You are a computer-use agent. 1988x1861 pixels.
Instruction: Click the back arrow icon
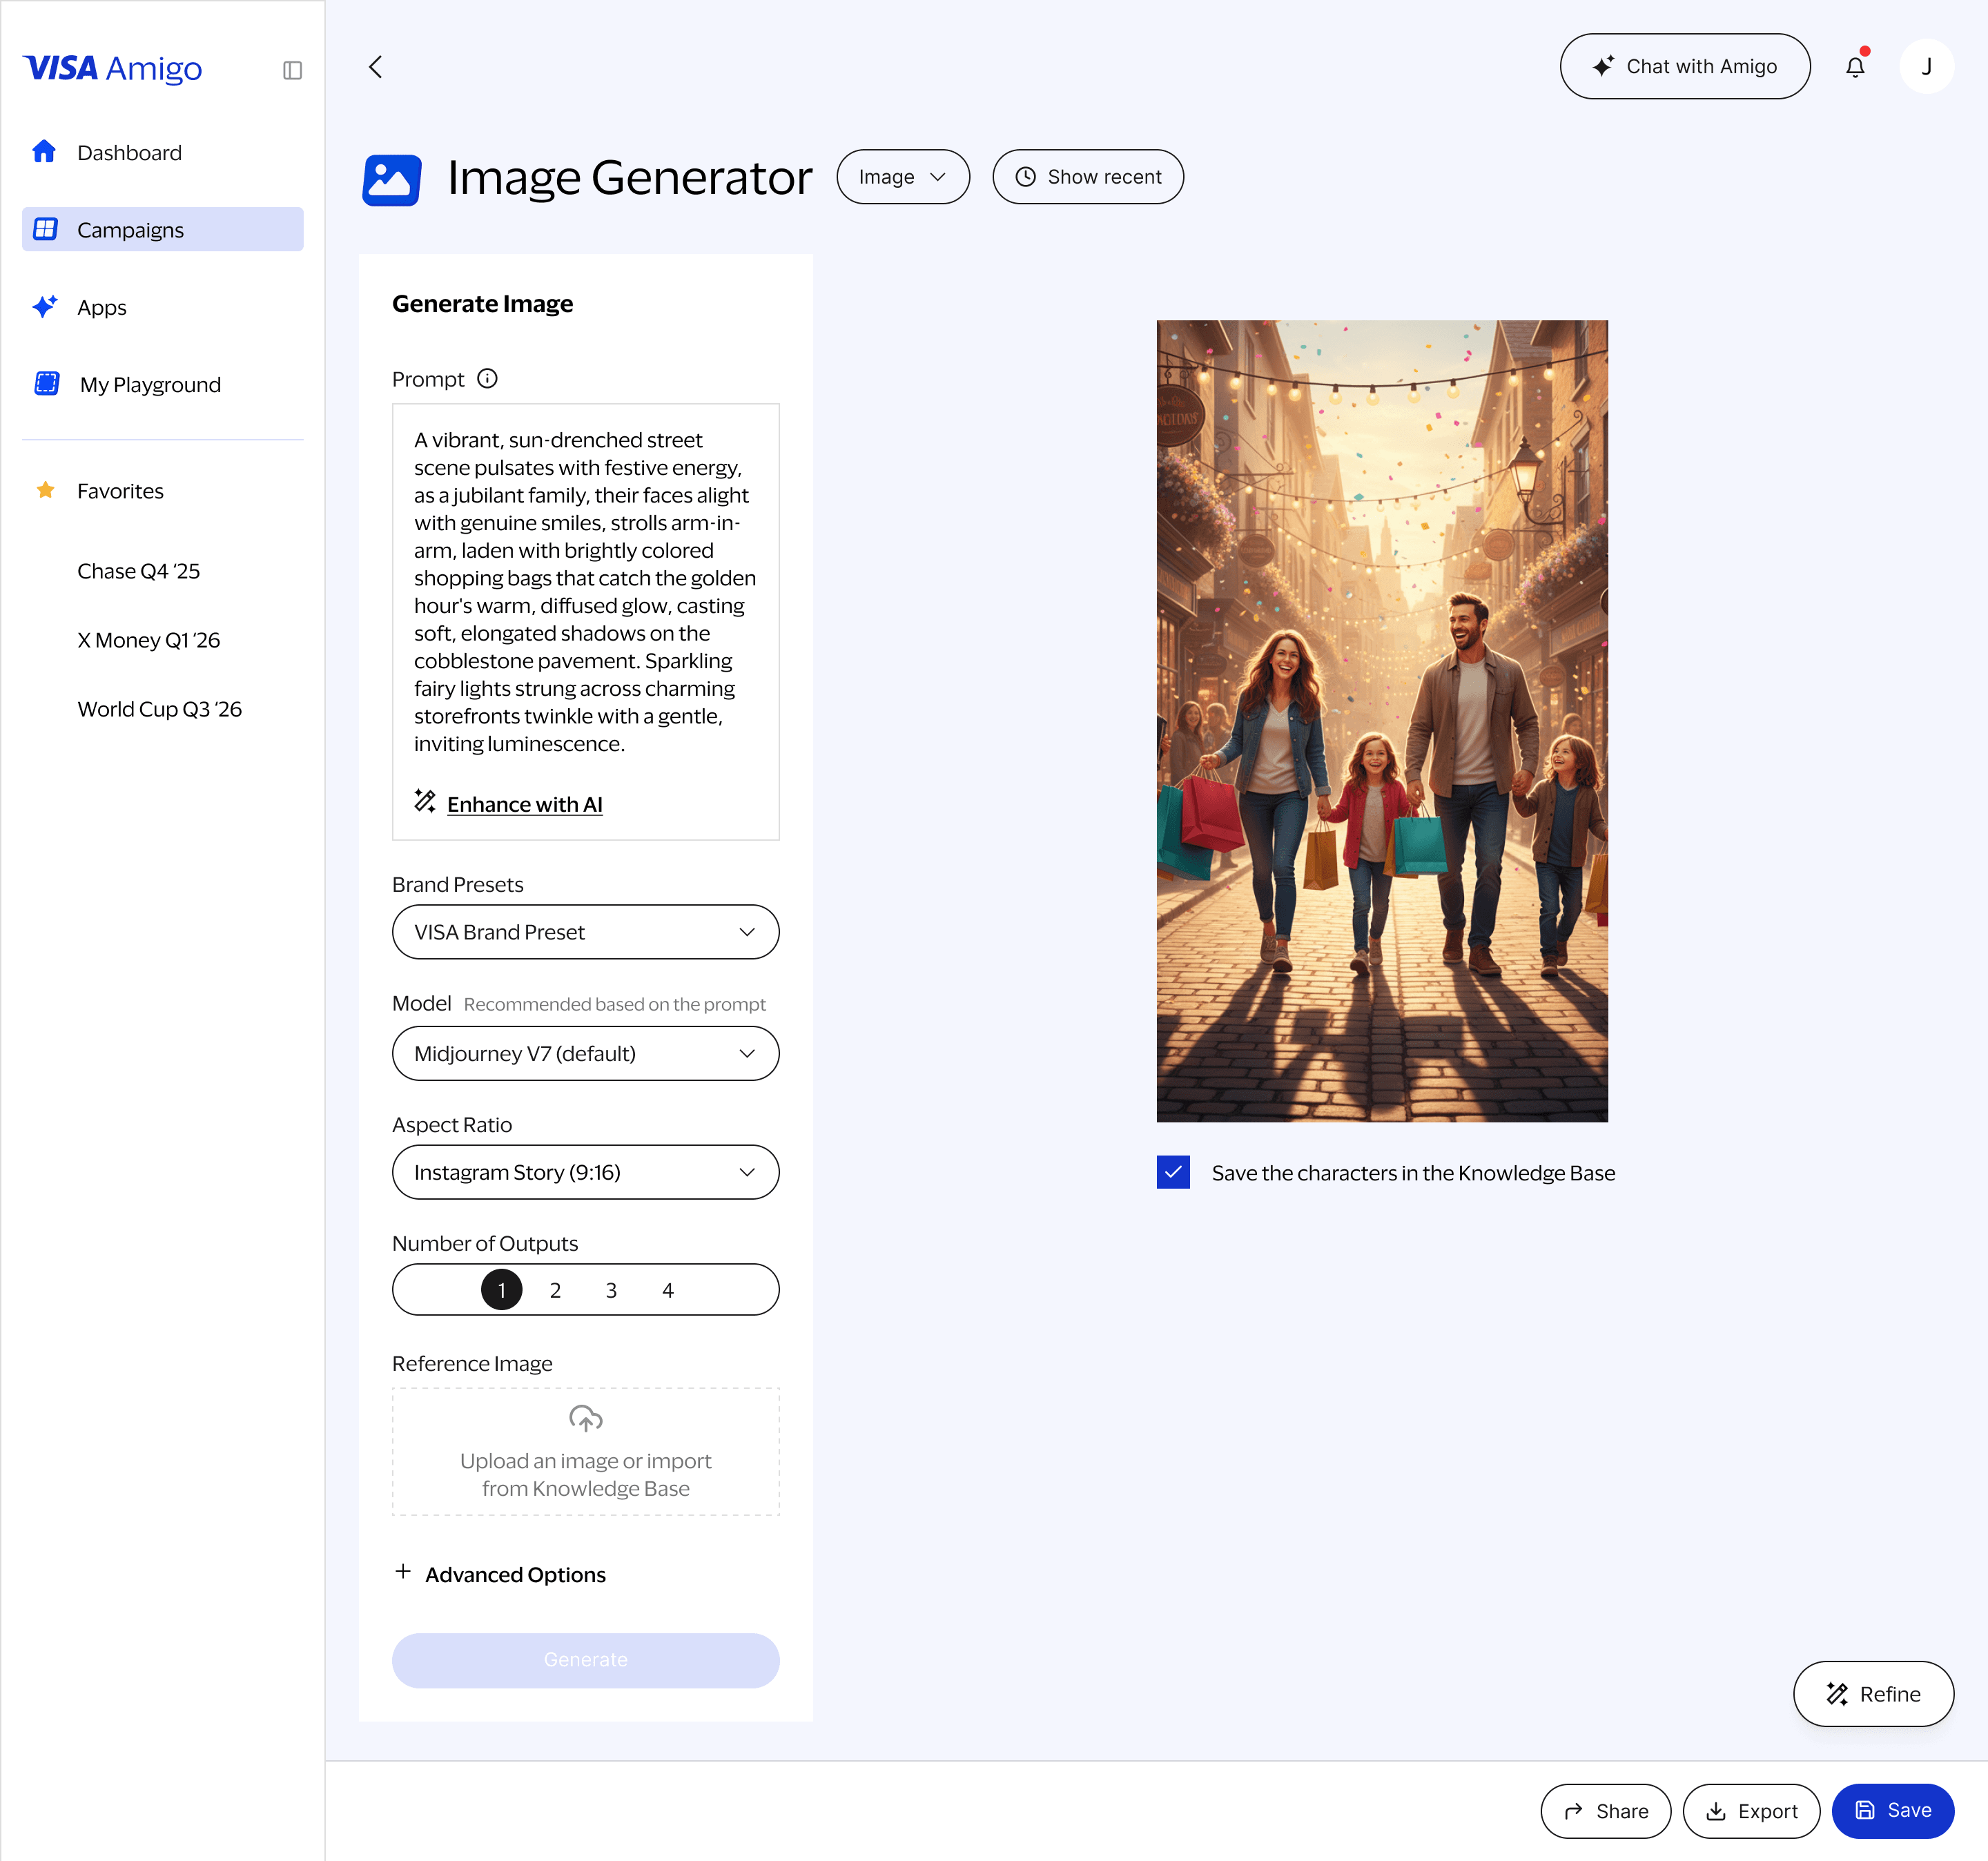tap(376, 67)
